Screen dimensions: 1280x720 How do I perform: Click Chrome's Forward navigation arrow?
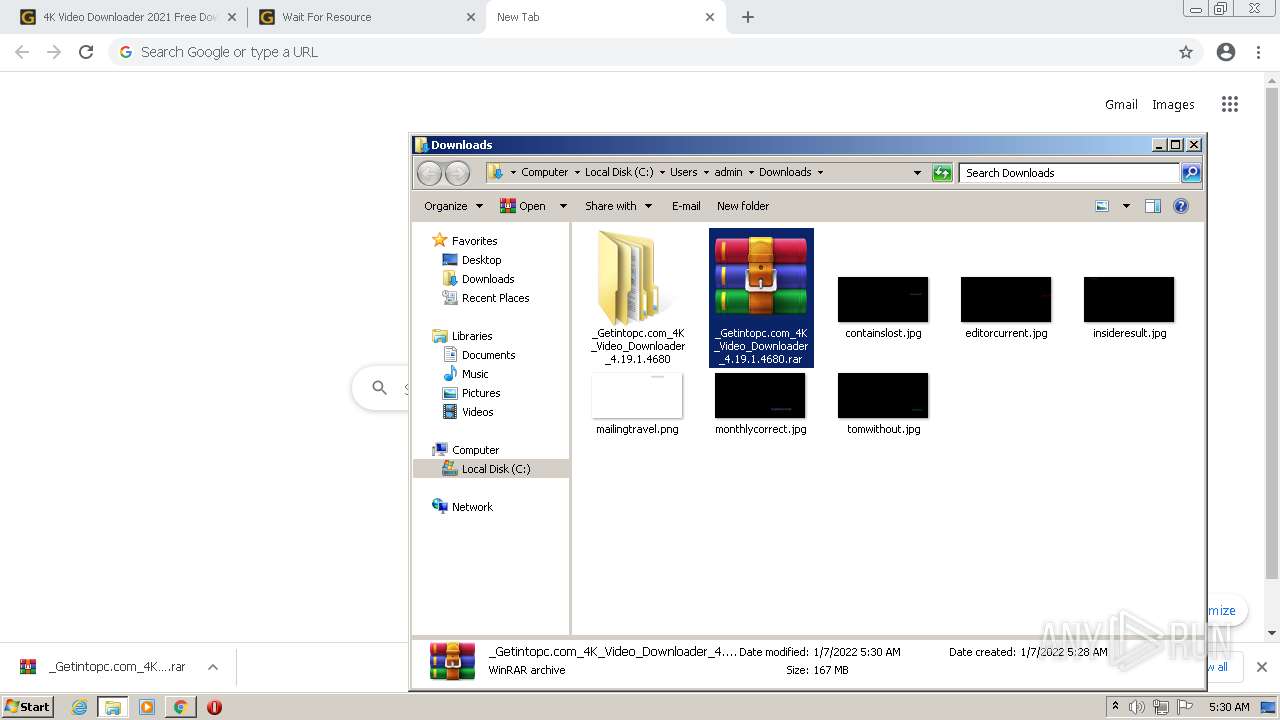point(54,52)
